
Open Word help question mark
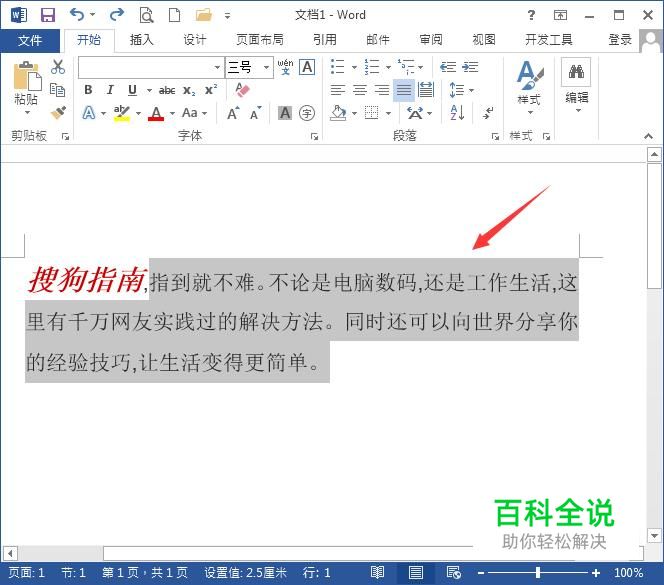[x=531, y=15]
